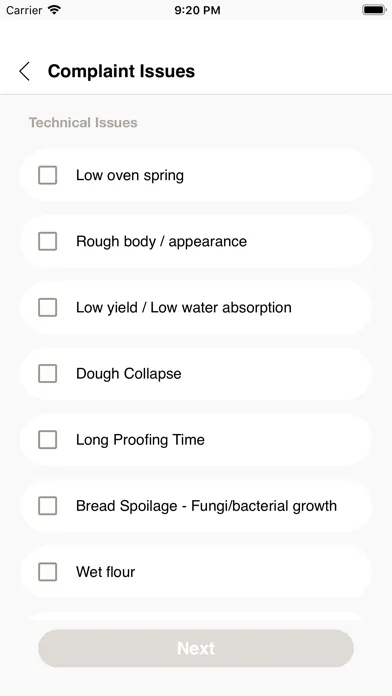Screen dimensions: 392x696
Task: Tap the Low oven spring label text
Action: [x=130, y=175]
